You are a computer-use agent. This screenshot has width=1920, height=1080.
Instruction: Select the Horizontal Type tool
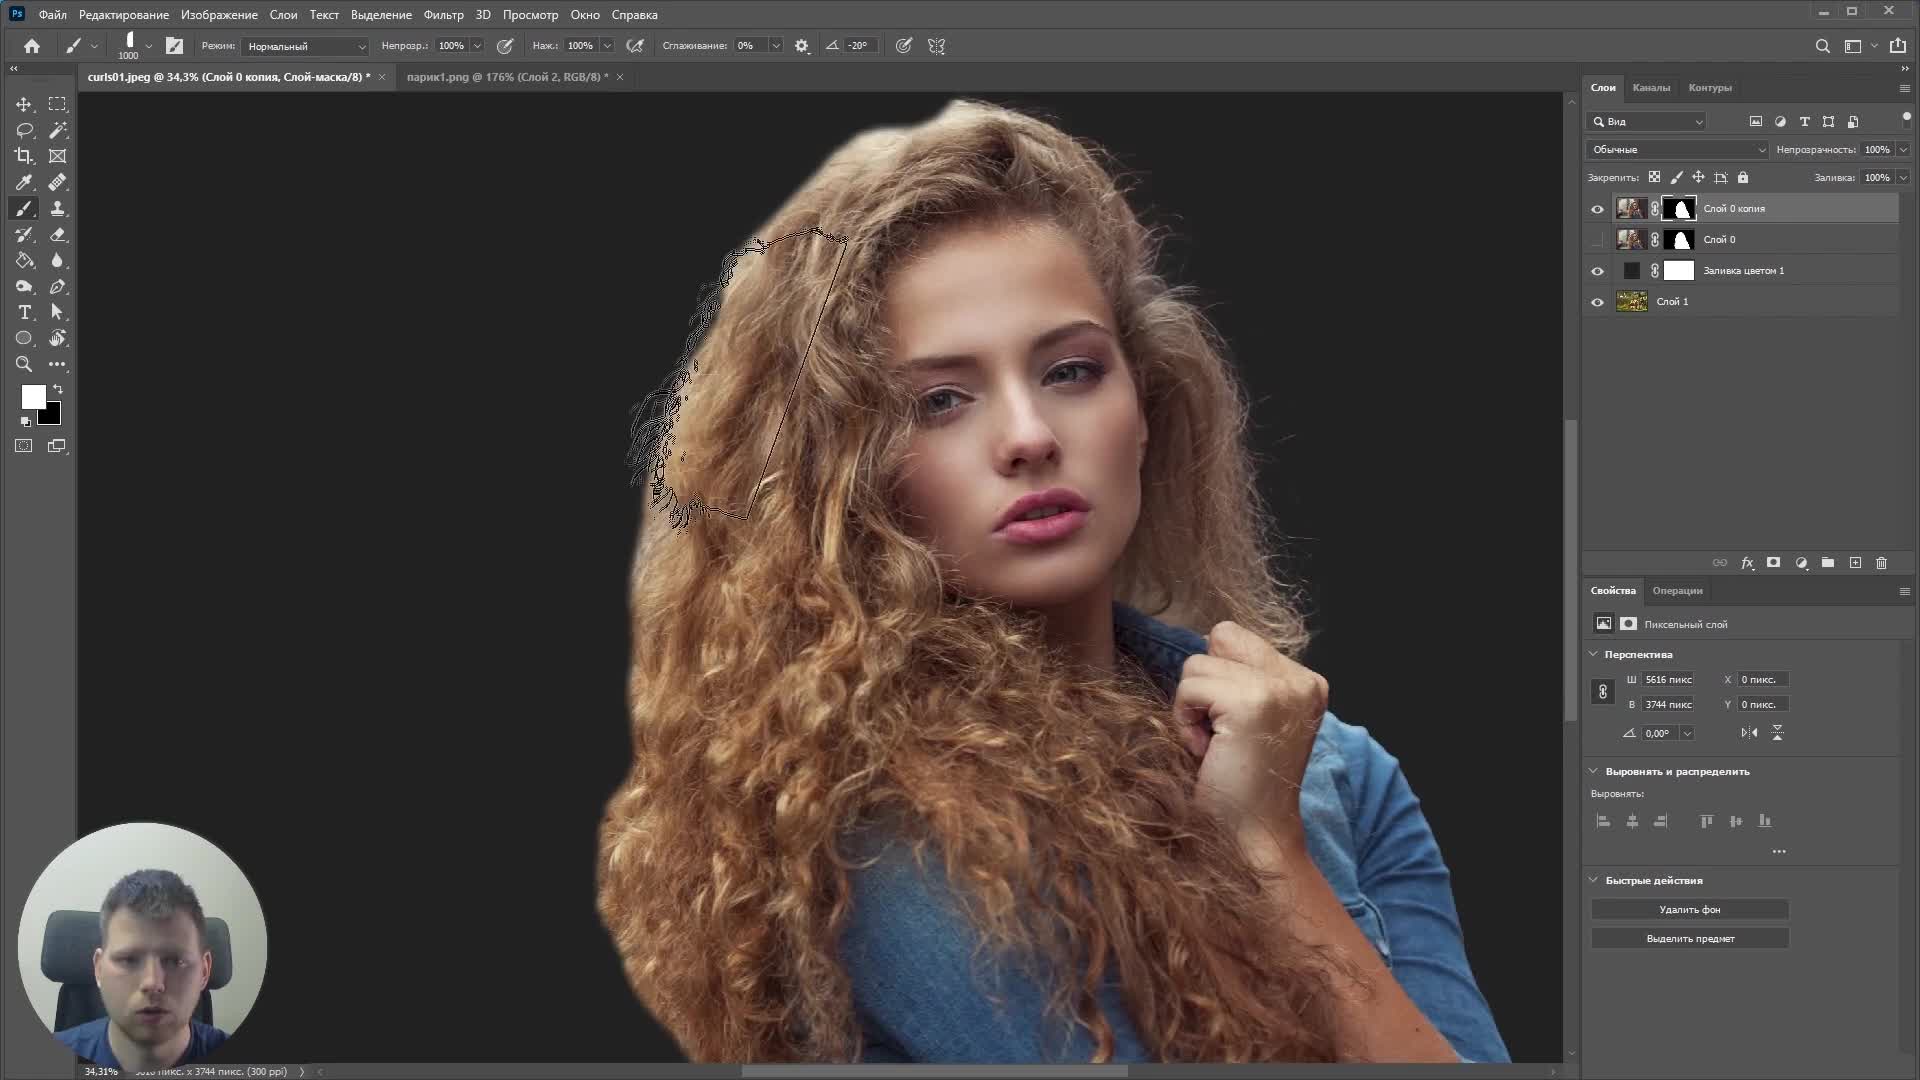pyautogui.click(x=24, y=312)
